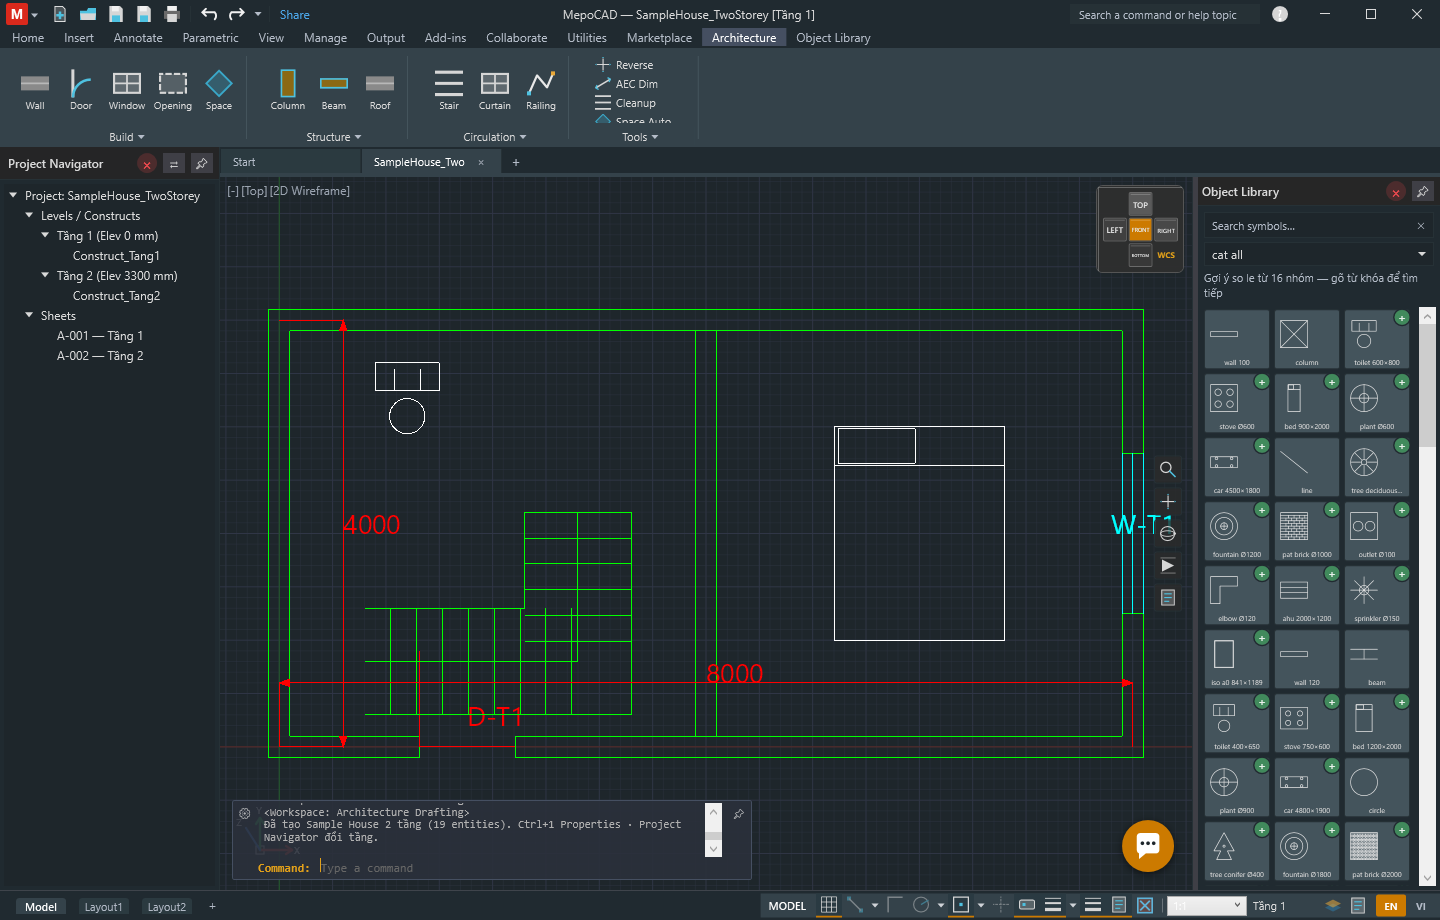Viewport: 1440px width, 920px height.
Task: Switch interface language to VI
Action: pyautogui.click(x=1421, y=906)
